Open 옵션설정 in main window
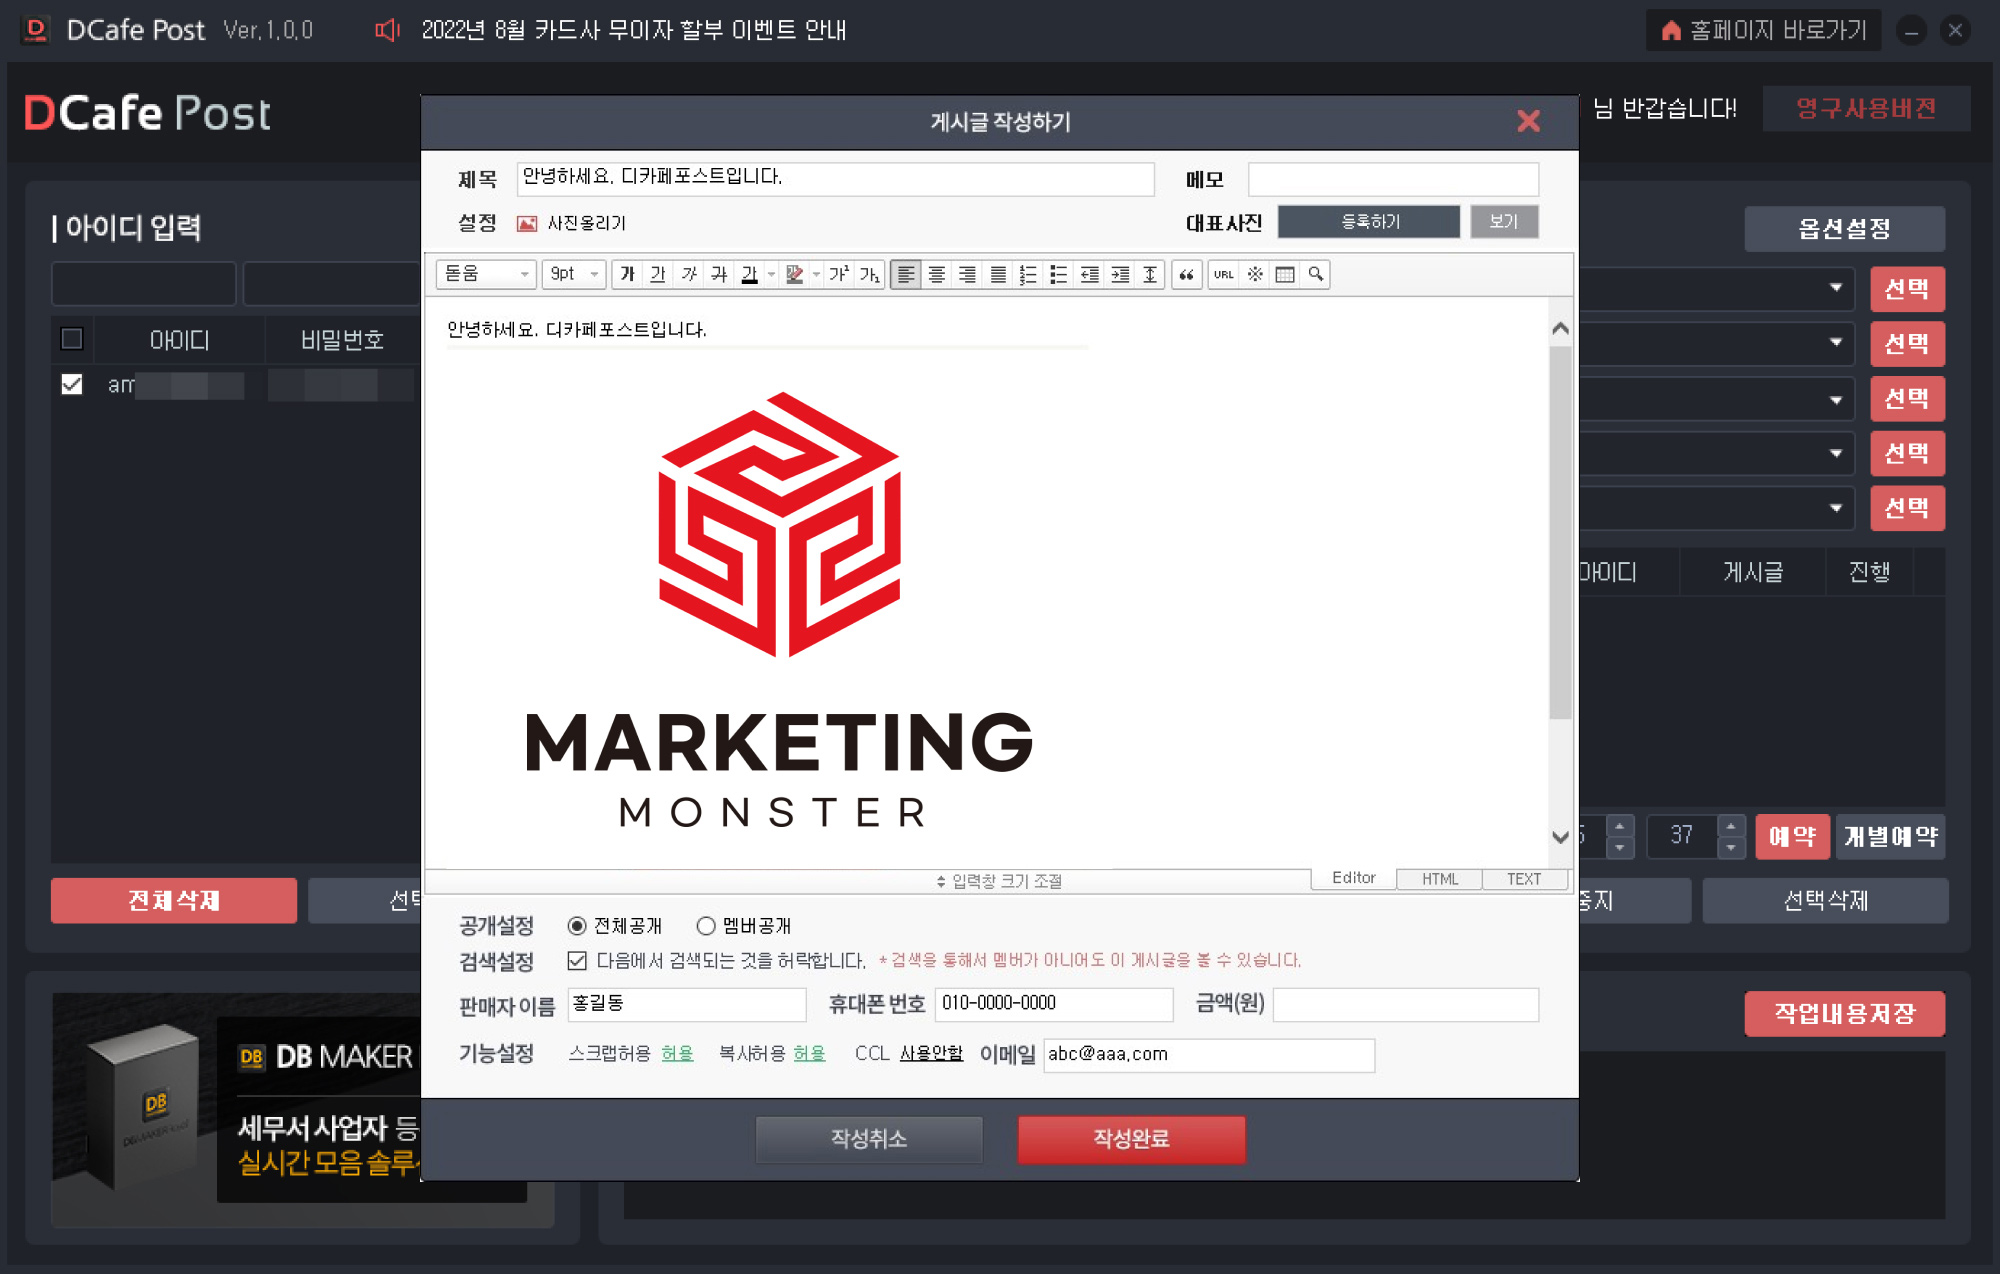Viewport: 2000px width, 1274px height. [1845, 229]
